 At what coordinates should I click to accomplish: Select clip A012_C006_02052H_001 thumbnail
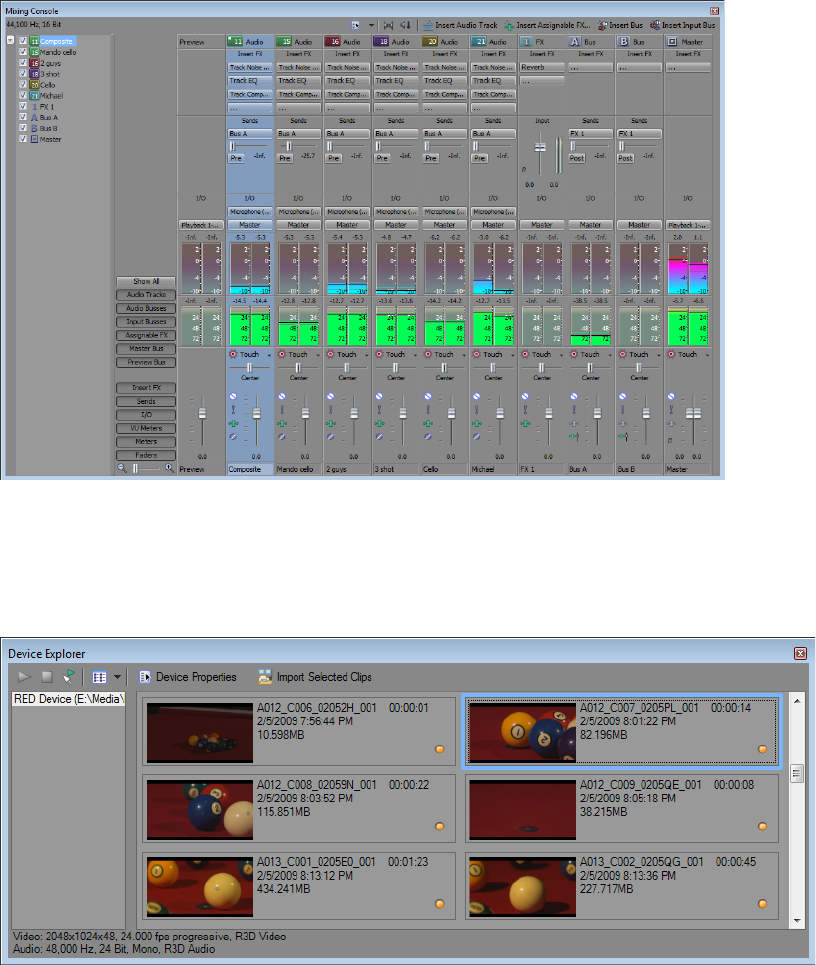point(199,732)
